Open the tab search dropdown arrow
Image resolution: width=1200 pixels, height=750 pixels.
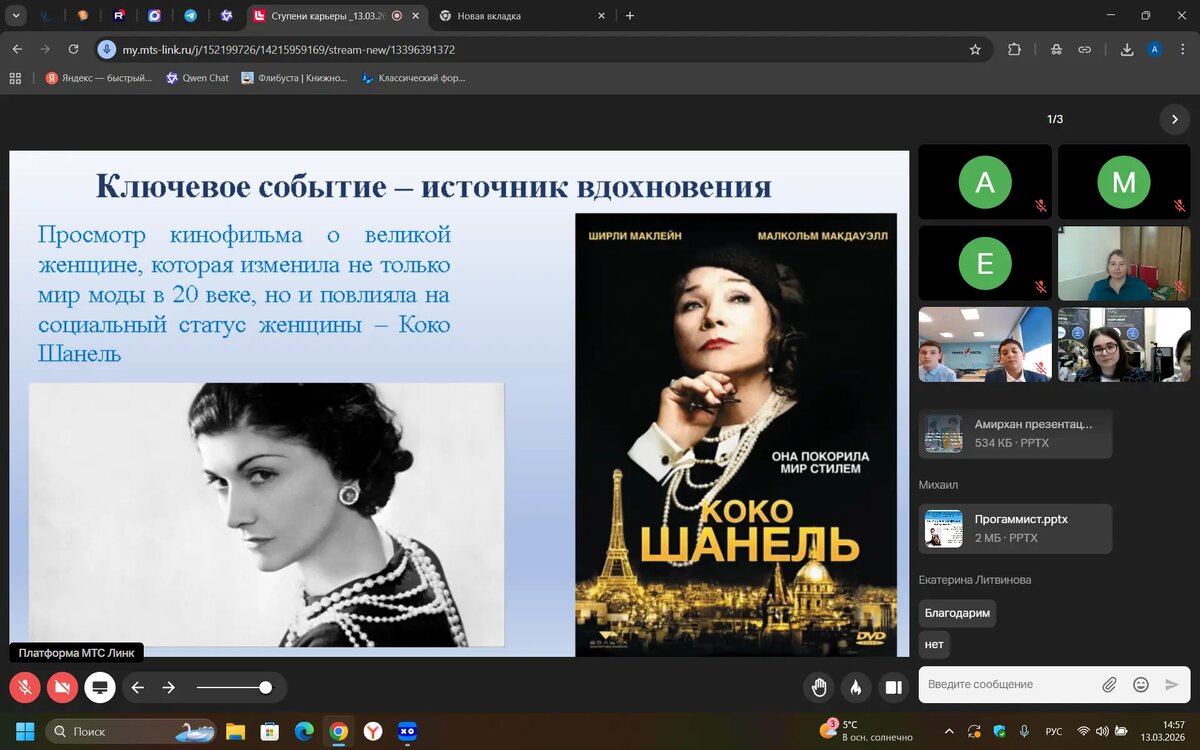point(16,16)
